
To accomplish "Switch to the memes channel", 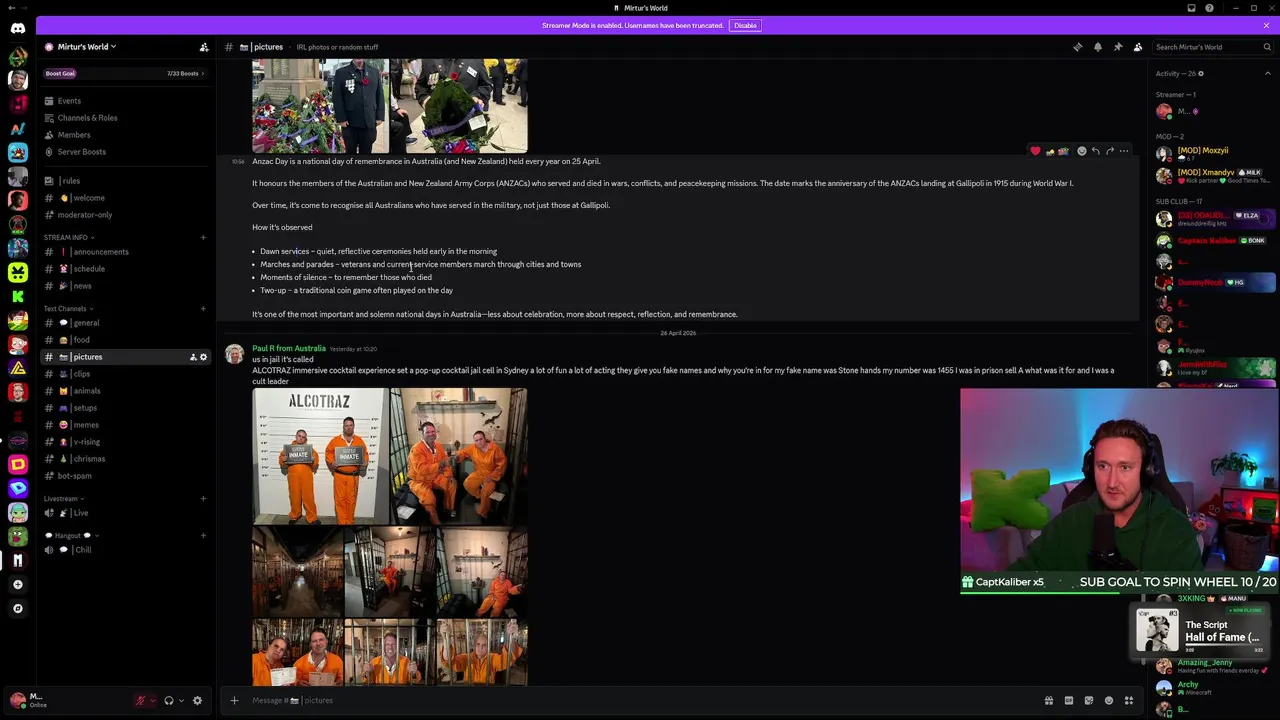I will tap(125, 425).
